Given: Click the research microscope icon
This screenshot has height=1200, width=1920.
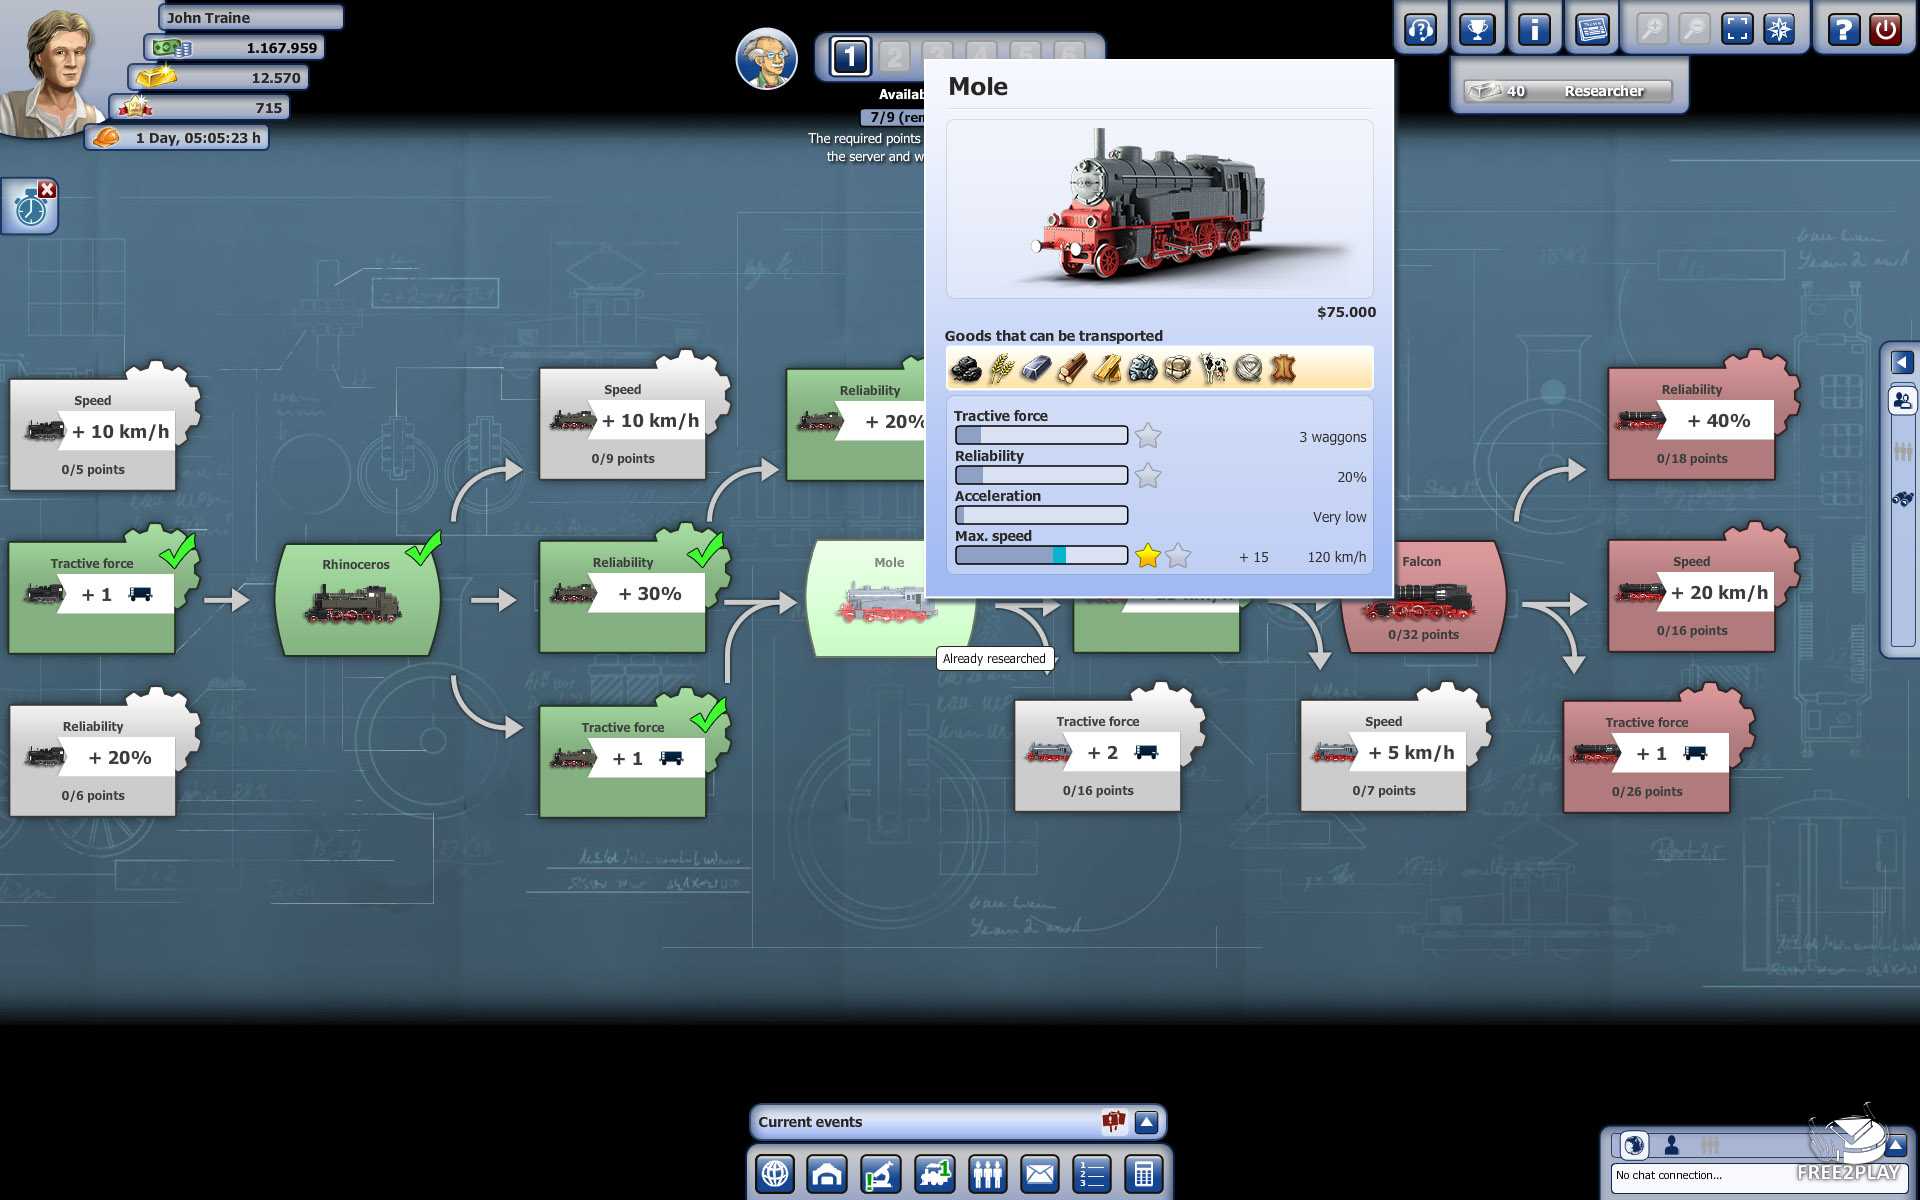Looking at the screenshot, I should (x=881, y=1173).
